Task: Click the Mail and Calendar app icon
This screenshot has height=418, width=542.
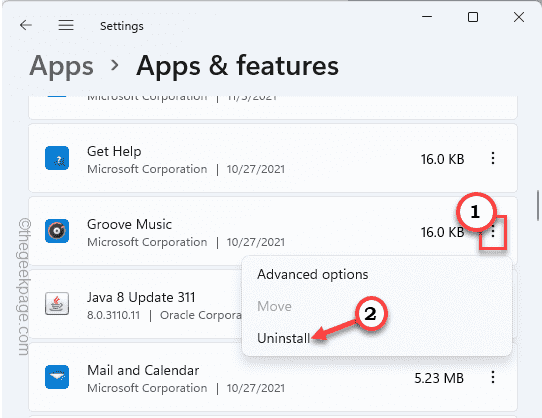Action: coord(57,377)
